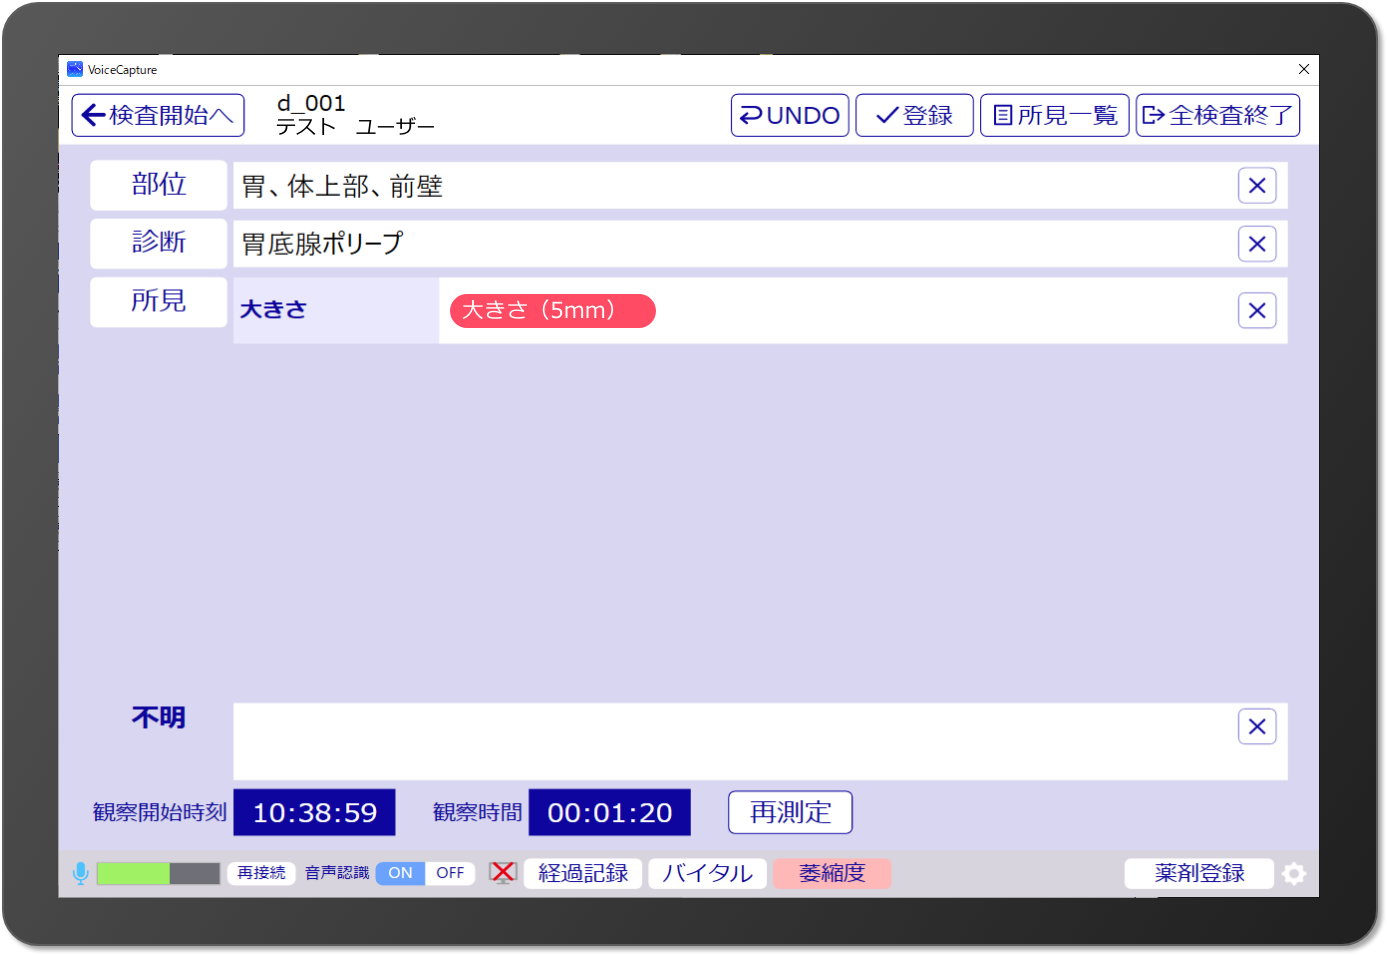Screen dimensions: 1388x956
Task: Click the 大きさ（5mm）red tag
Action: pyautogui.click(x=553, y=310)
